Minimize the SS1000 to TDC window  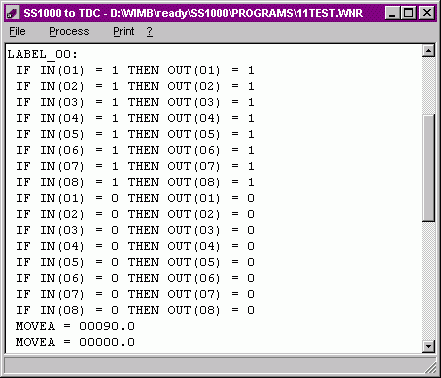click(392, 13)
